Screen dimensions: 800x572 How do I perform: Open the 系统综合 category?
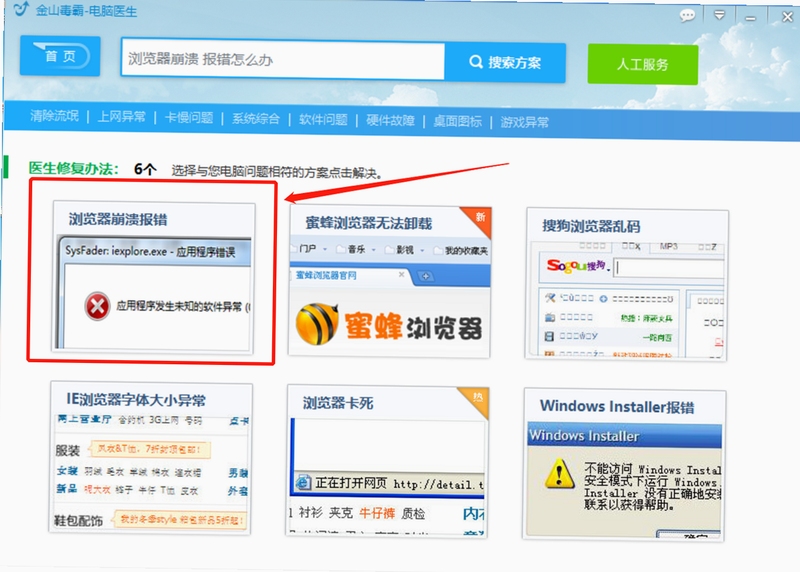tap(256, 119)
